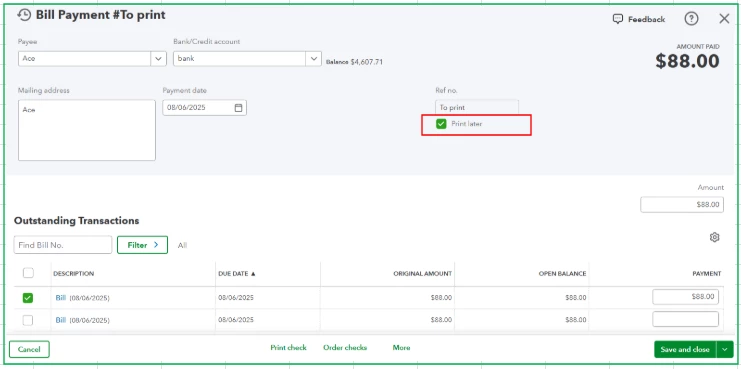The width and height of the screenshot is (741, 369).
Task: Open the help question mark icon
Action: (x=691, y=19)
